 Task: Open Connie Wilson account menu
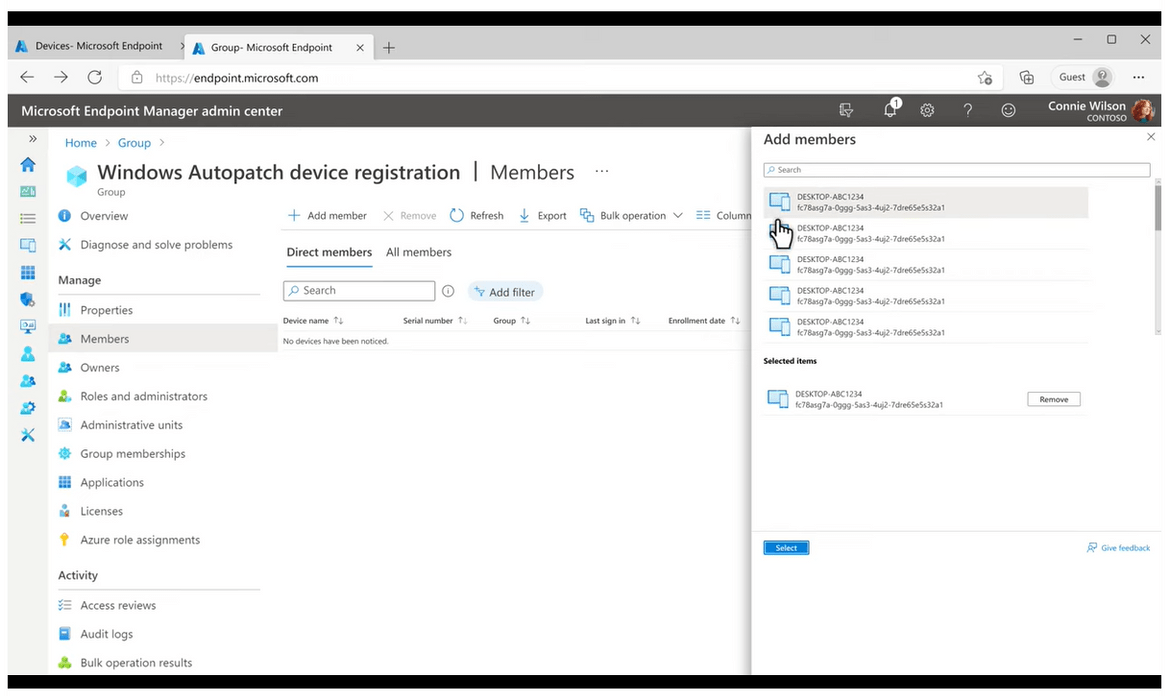point(1101,110)
